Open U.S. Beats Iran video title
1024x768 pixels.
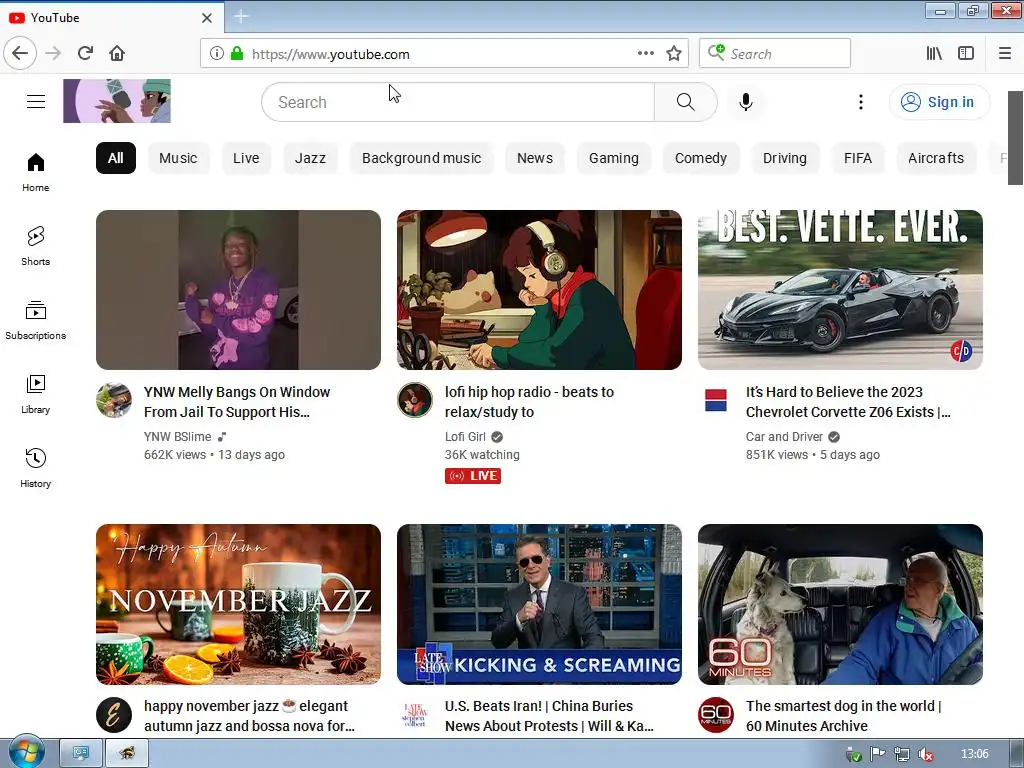(x=549, y=716)
